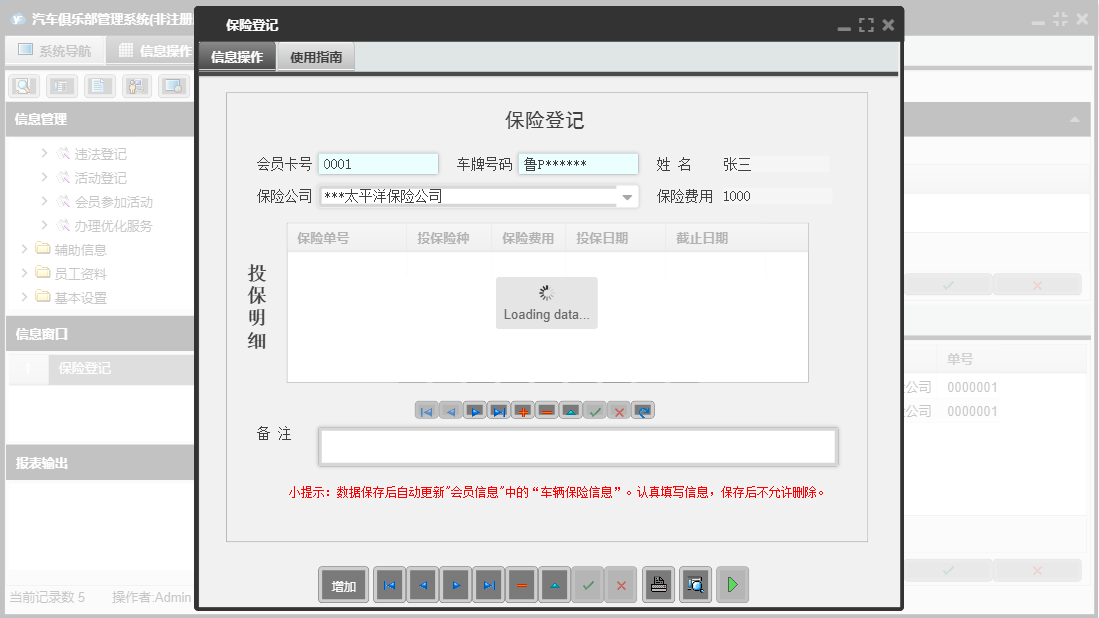Expand the 辅助信息 tree node

click(60, 250)
